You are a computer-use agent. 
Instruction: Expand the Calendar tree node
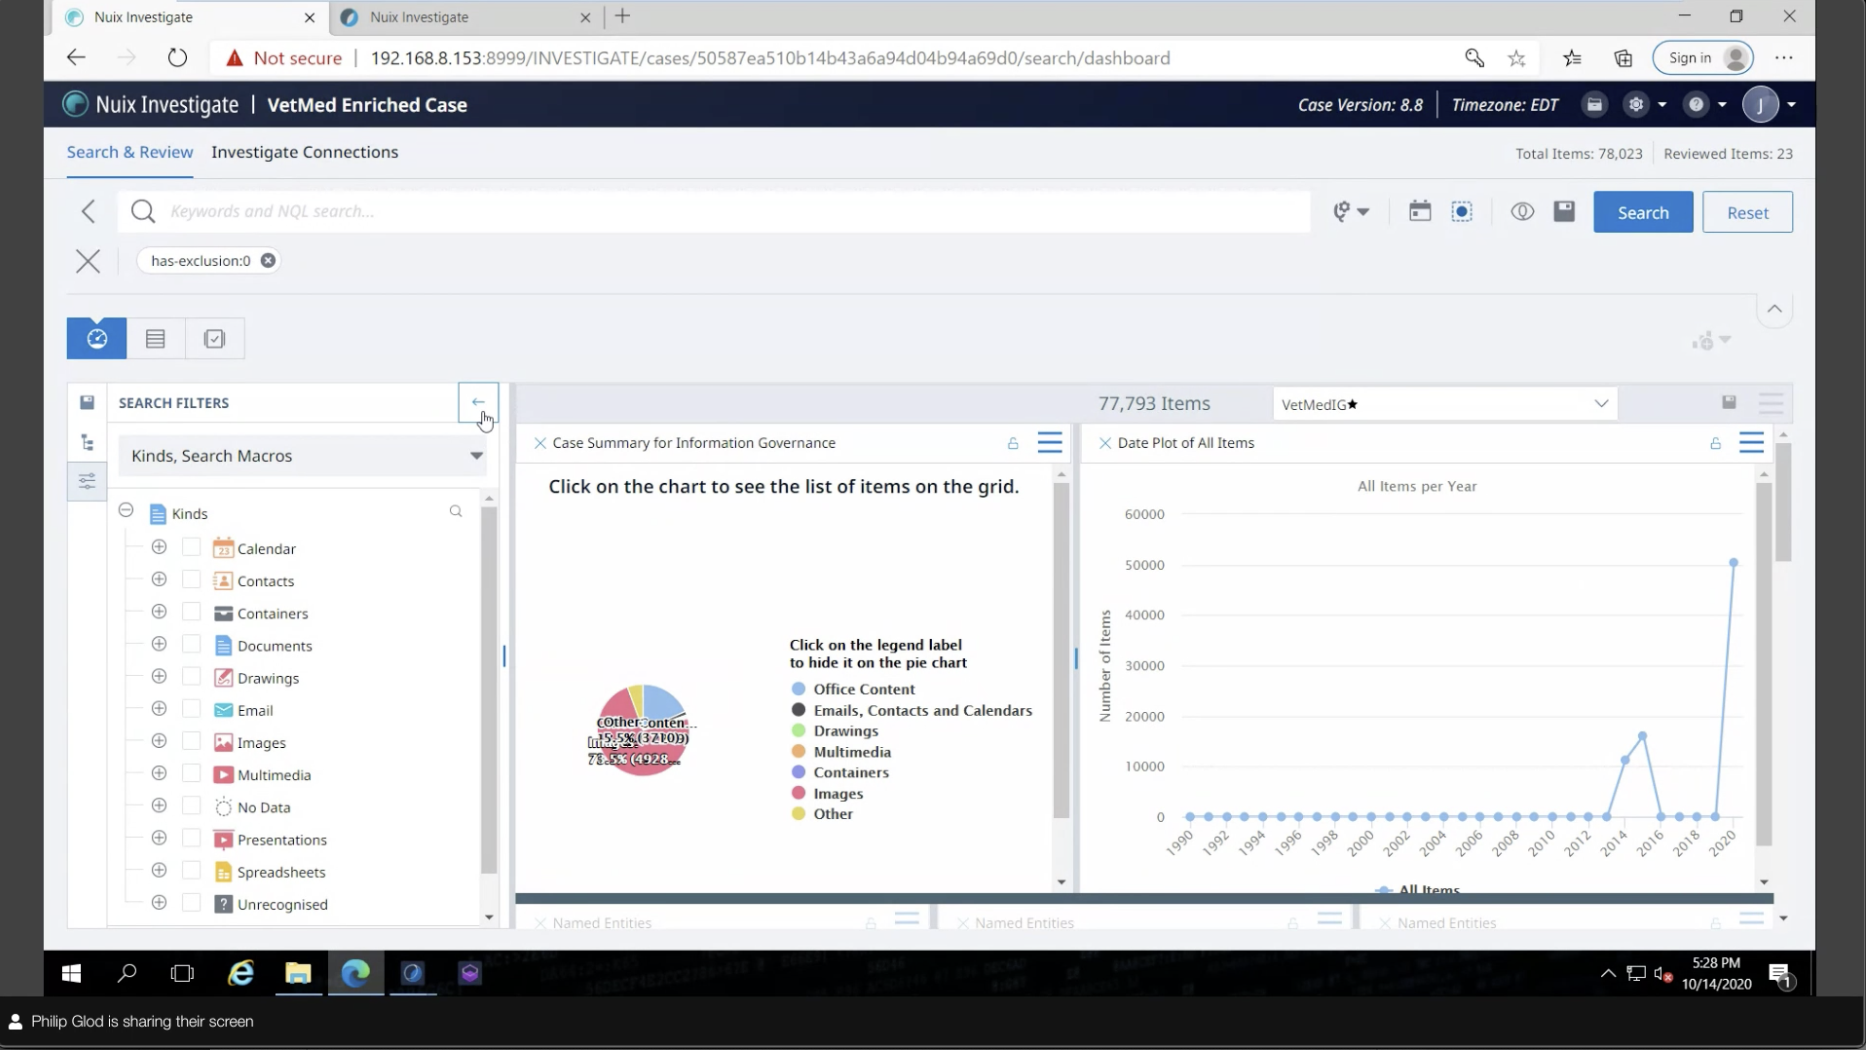point(159,547)
